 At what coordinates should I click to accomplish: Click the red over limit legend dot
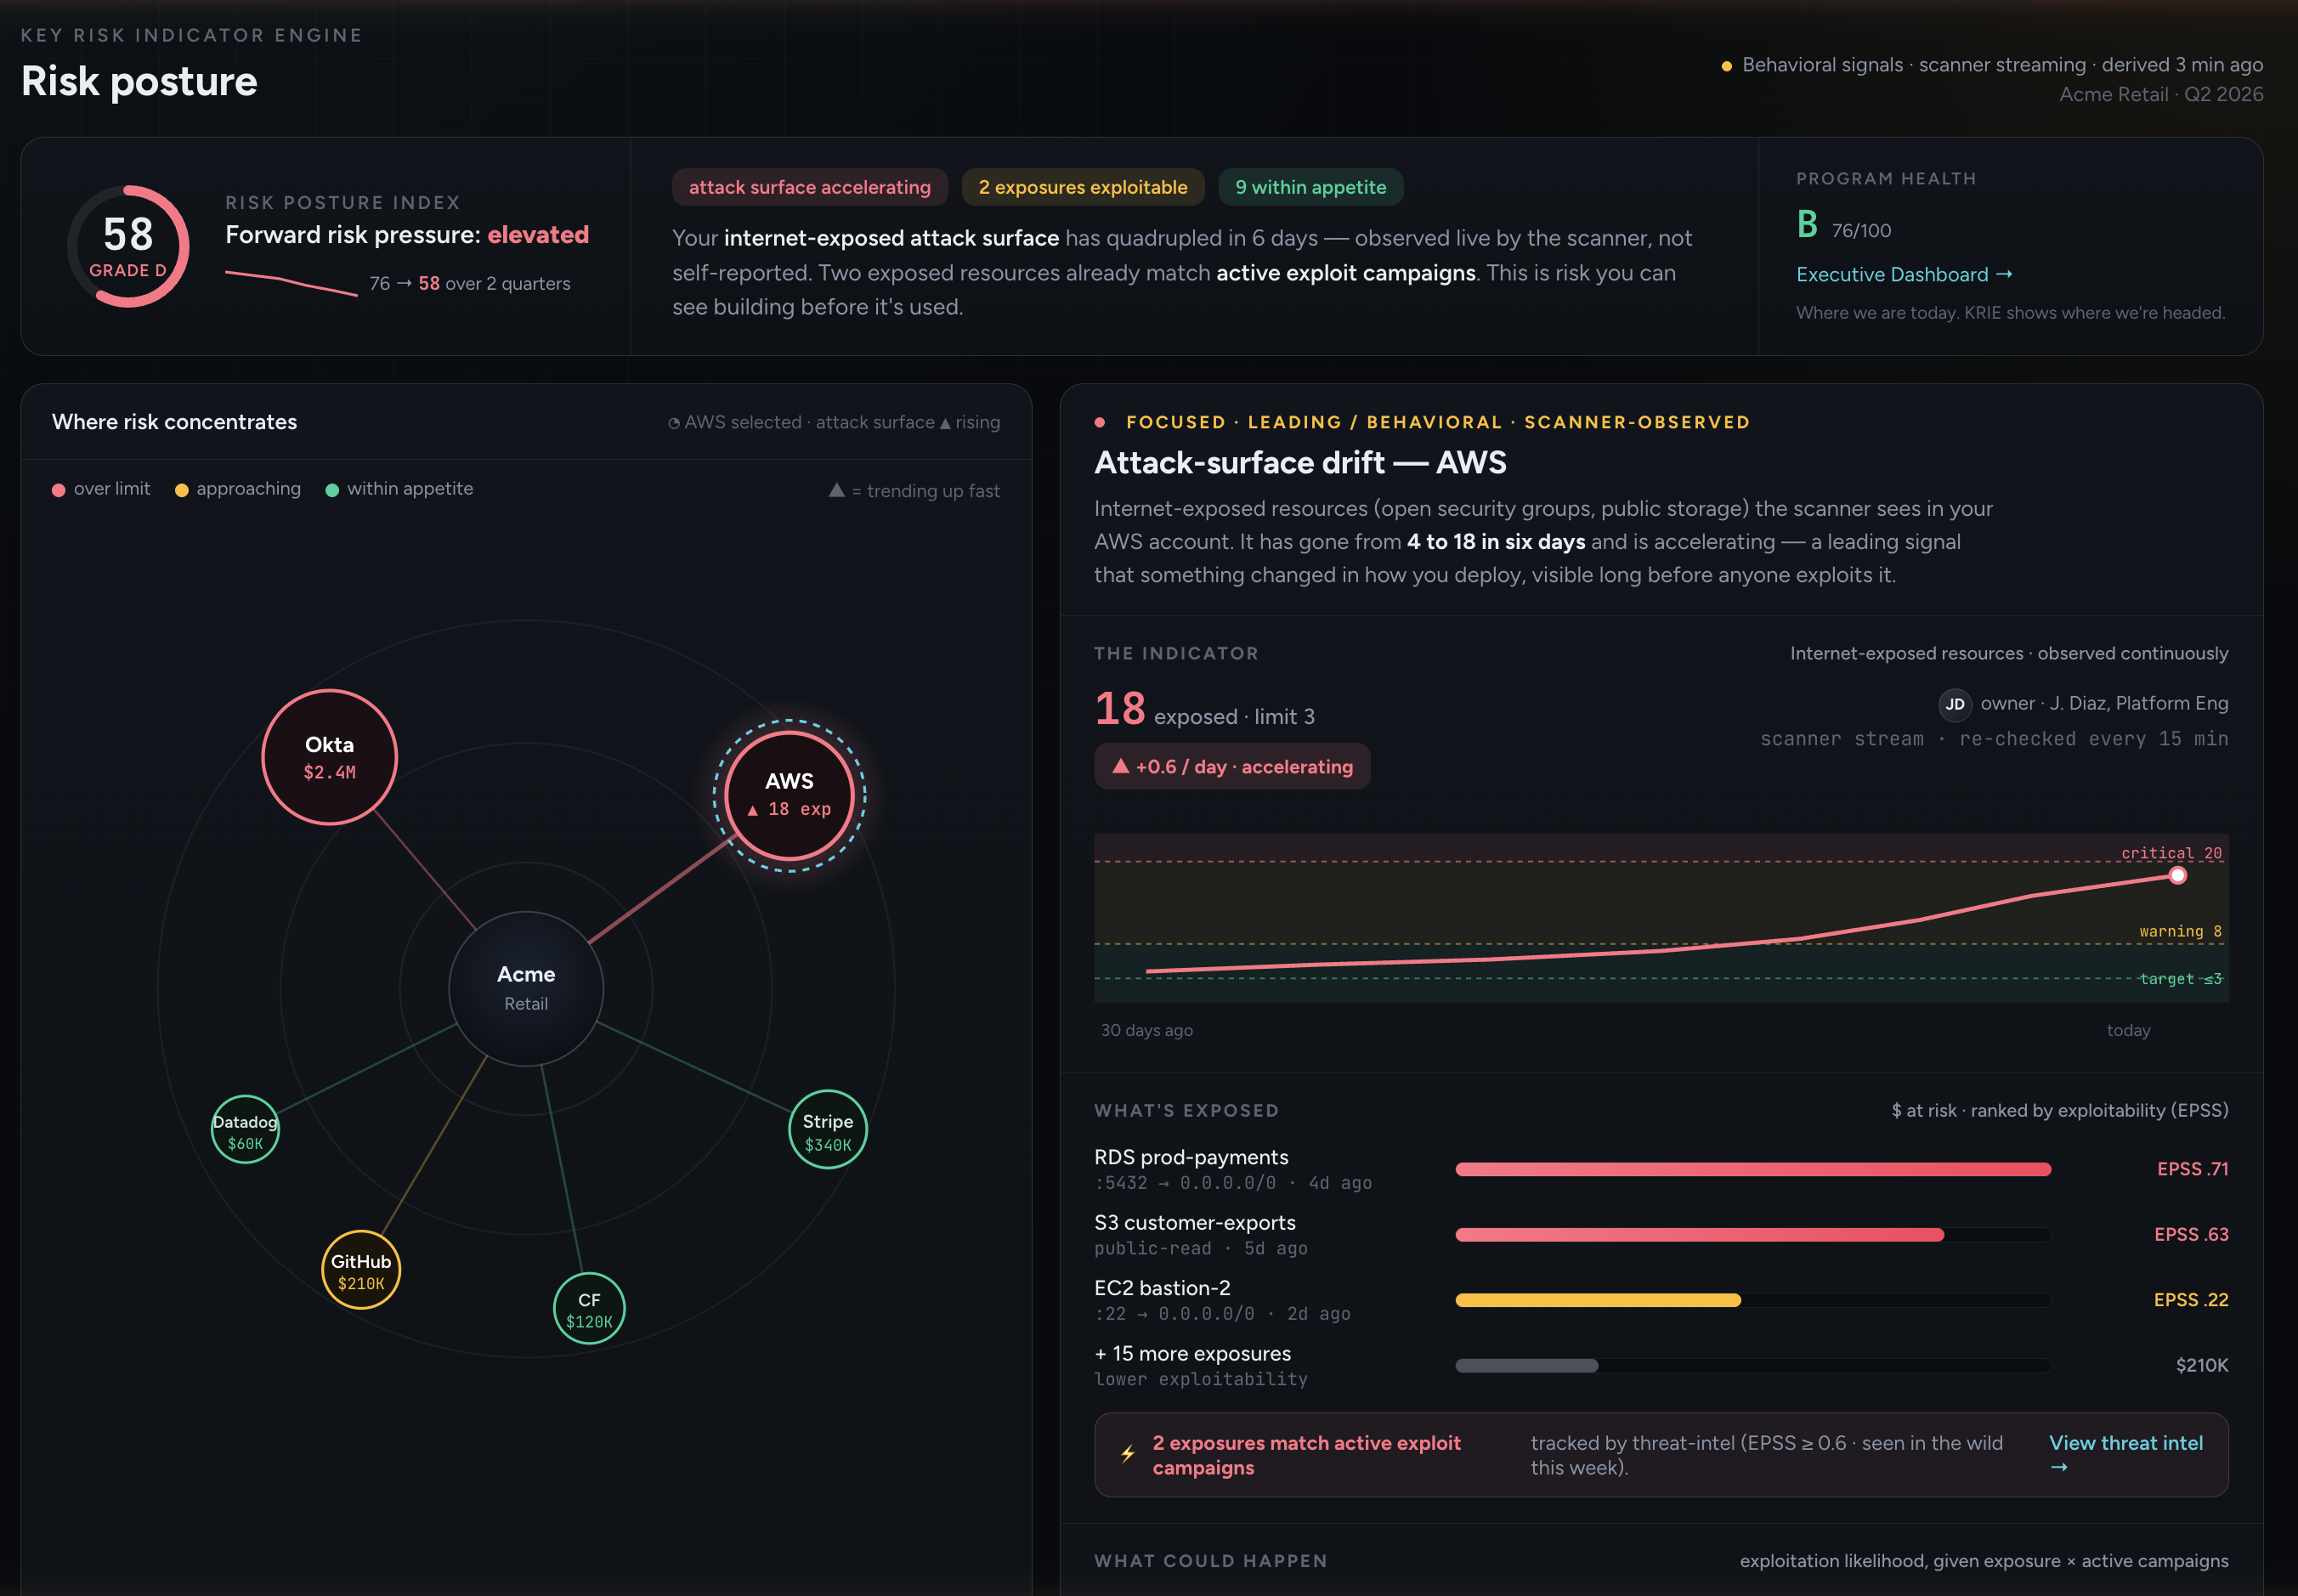[59, 490]
